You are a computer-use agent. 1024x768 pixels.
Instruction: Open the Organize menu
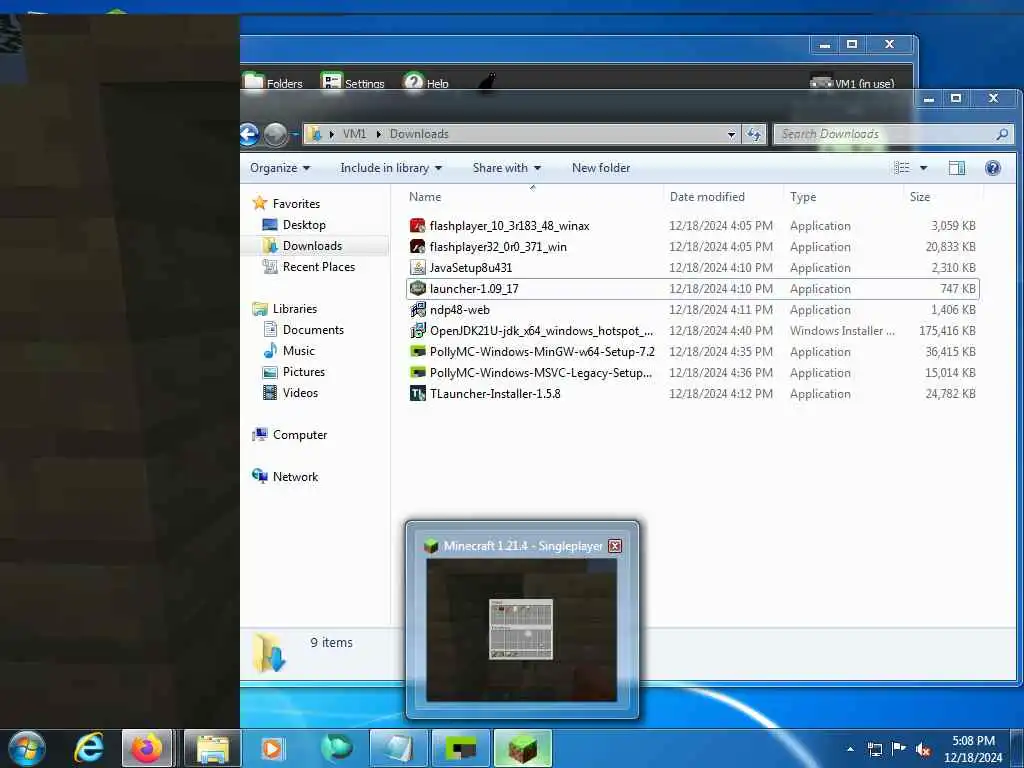click(x=280, y=168)
